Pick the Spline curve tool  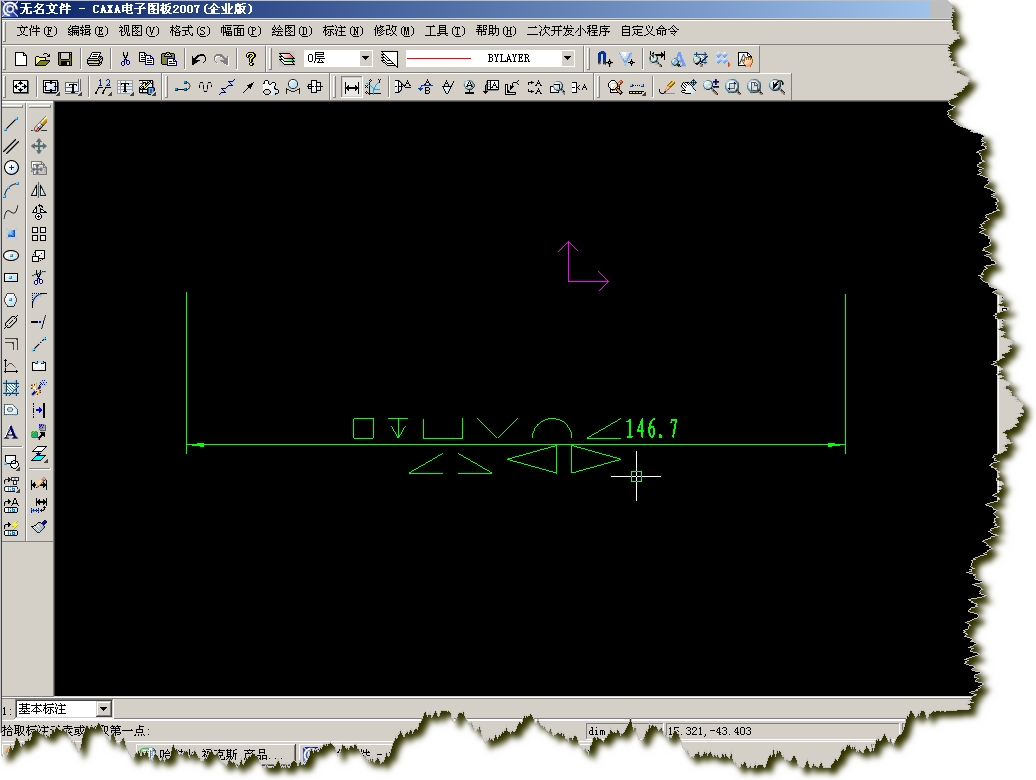(x=11, y=212)
